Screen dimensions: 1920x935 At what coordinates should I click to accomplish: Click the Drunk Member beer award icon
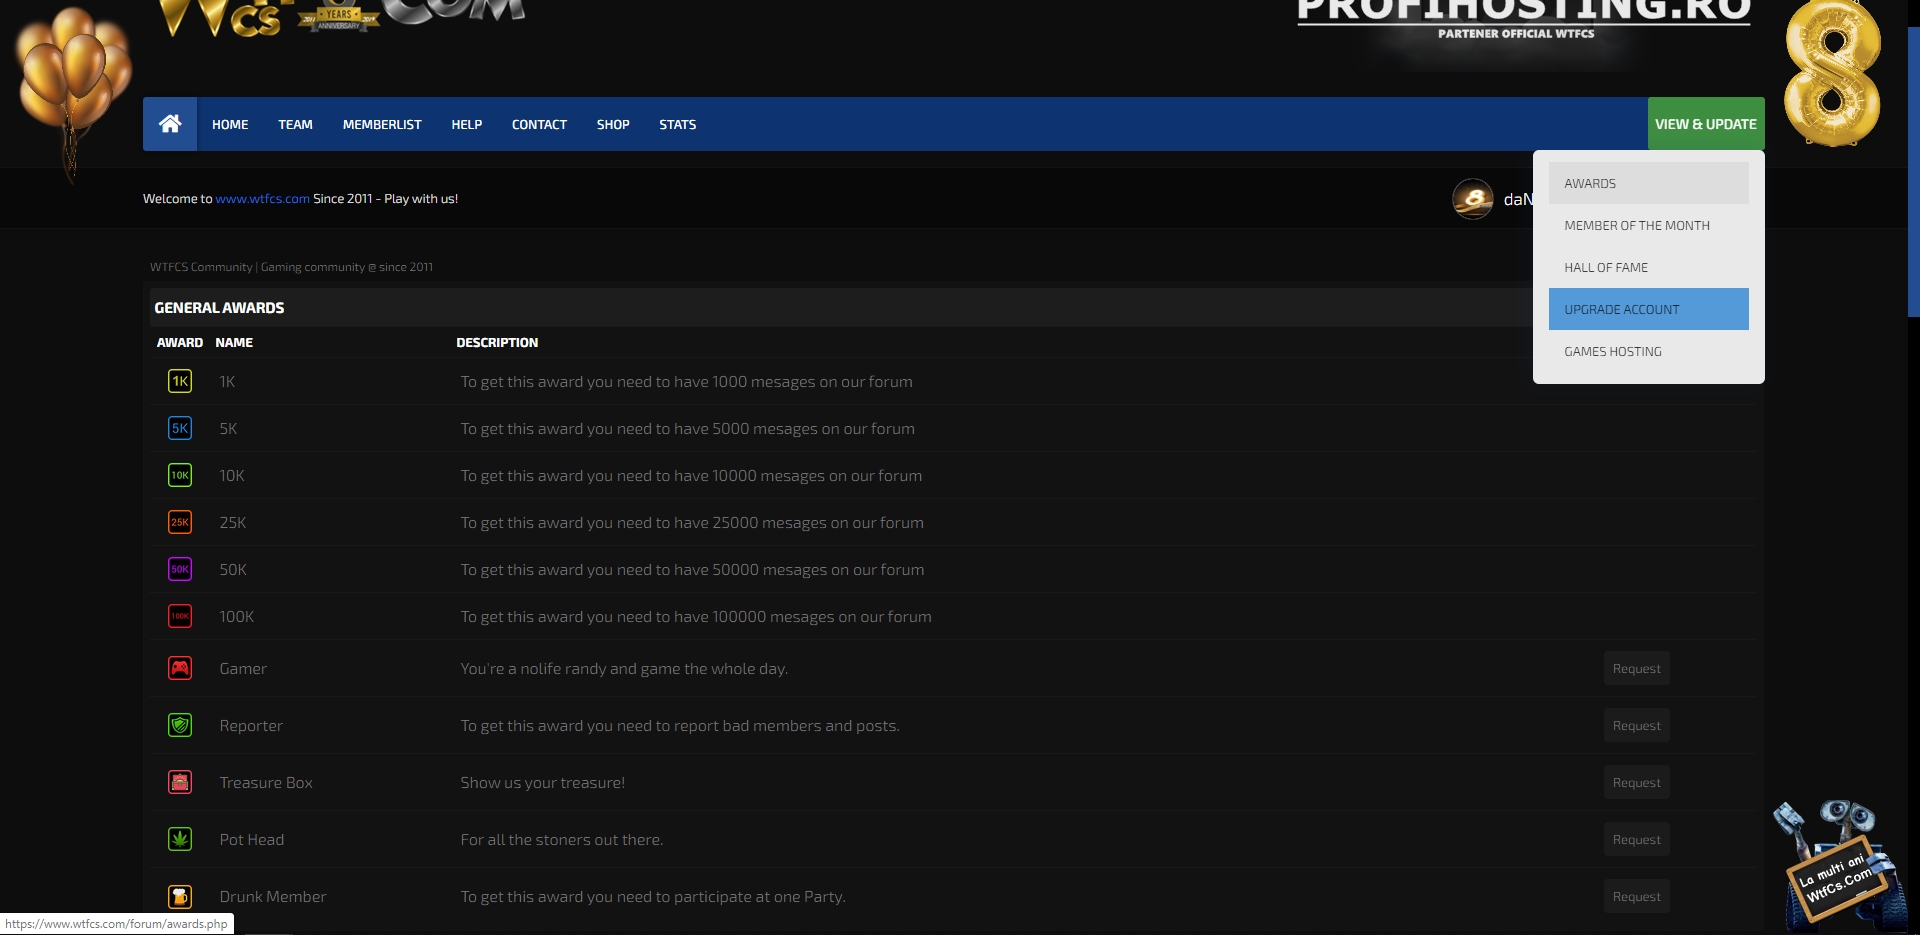pyautogui.click(x=180, y=896)
